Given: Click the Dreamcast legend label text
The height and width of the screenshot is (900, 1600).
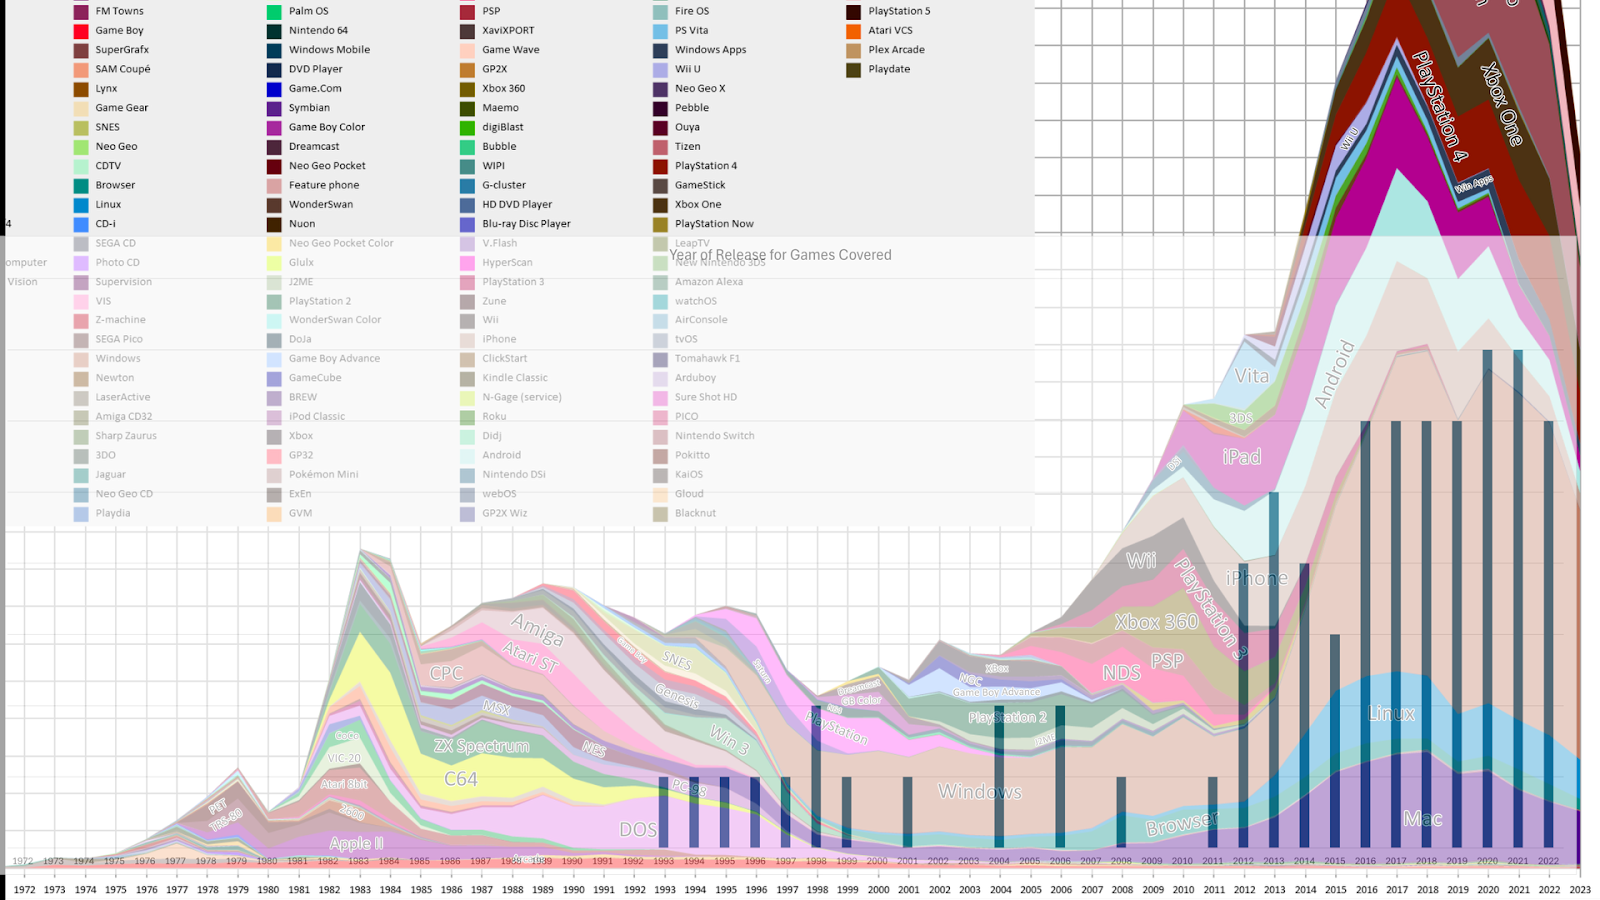Looking at the screenshot, I should [314, 147].
